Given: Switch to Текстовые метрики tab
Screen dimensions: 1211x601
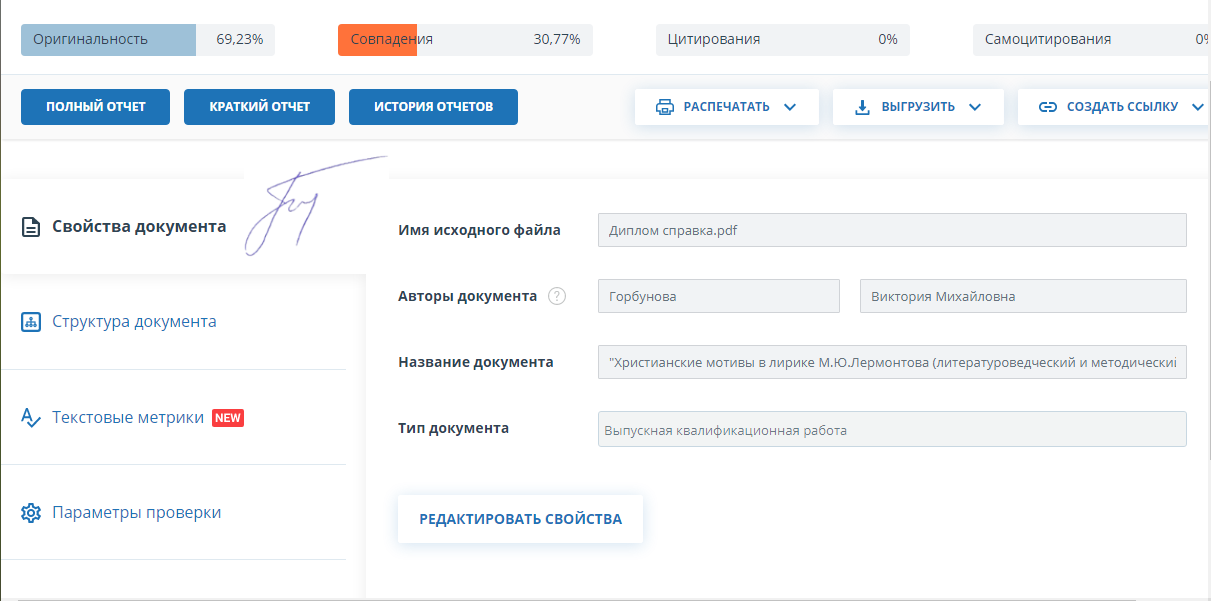Looking at the screenshot, I should tap(128, 418).
